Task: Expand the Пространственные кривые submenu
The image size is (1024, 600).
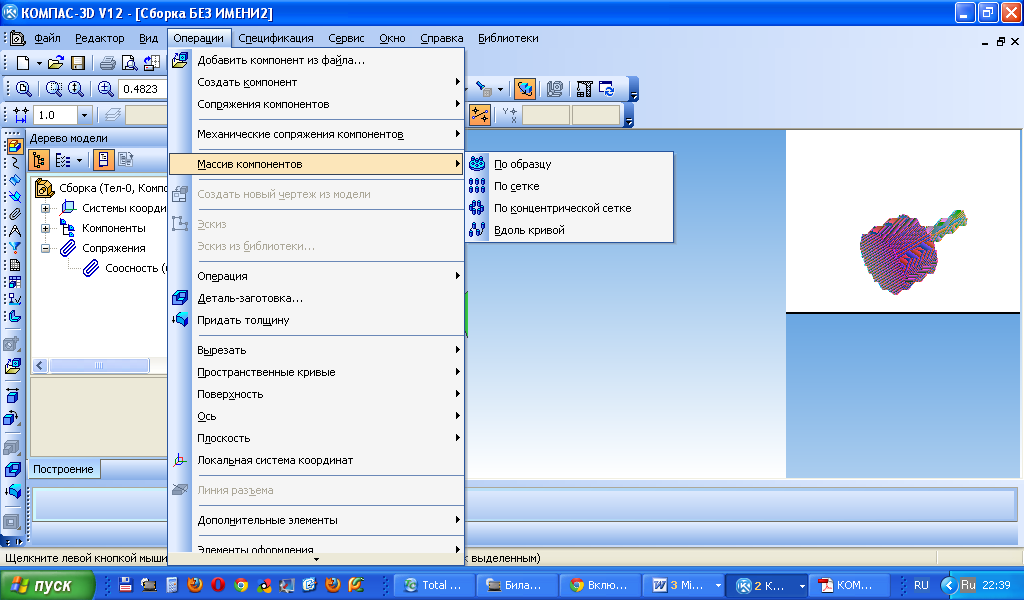Action: (x=316, y=372)
